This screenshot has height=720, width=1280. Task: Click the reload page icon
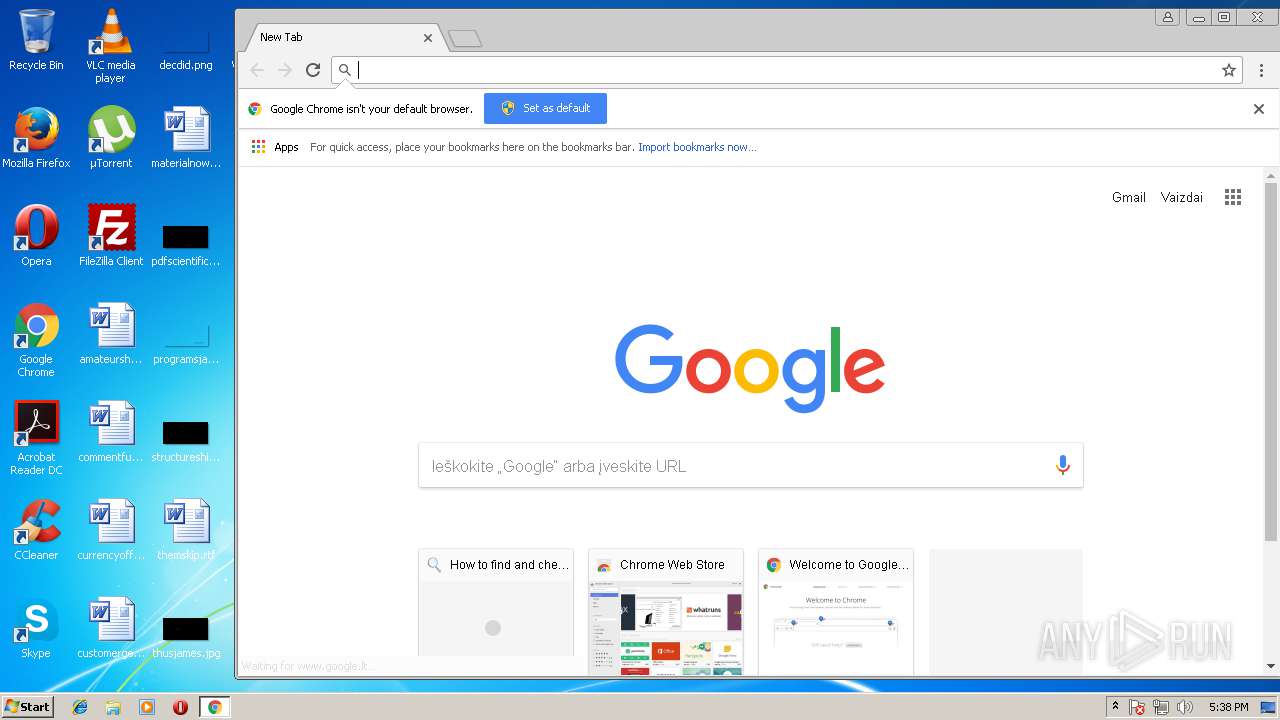pyautogui.click(x=313, y=70)
